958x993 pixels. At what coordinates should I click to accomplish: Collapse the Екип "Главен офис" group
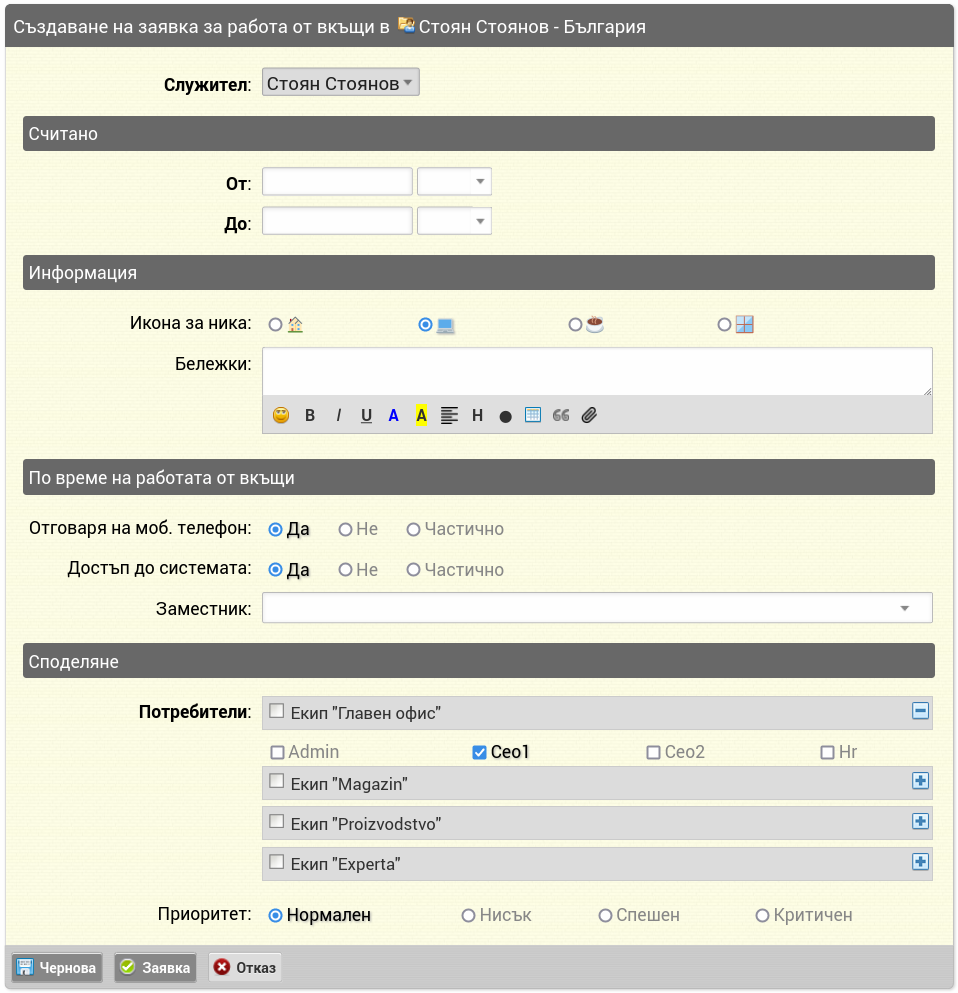(920, 711)
